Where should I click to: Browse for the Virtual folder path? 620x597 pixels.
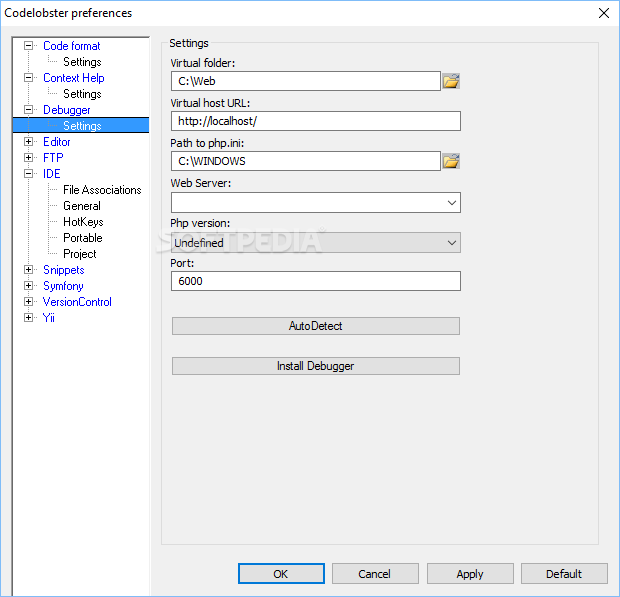click(451, 81)
